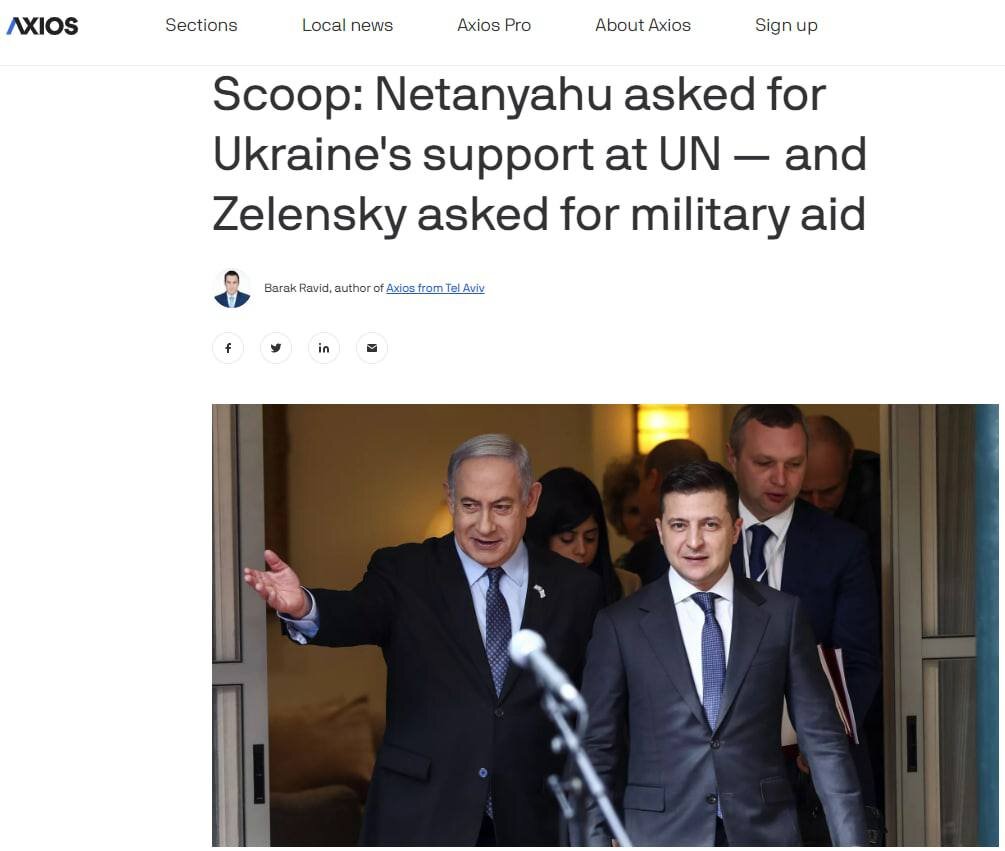Open the Sections menu
Viewport: 1005px width, 851px height.
[201, 25]
